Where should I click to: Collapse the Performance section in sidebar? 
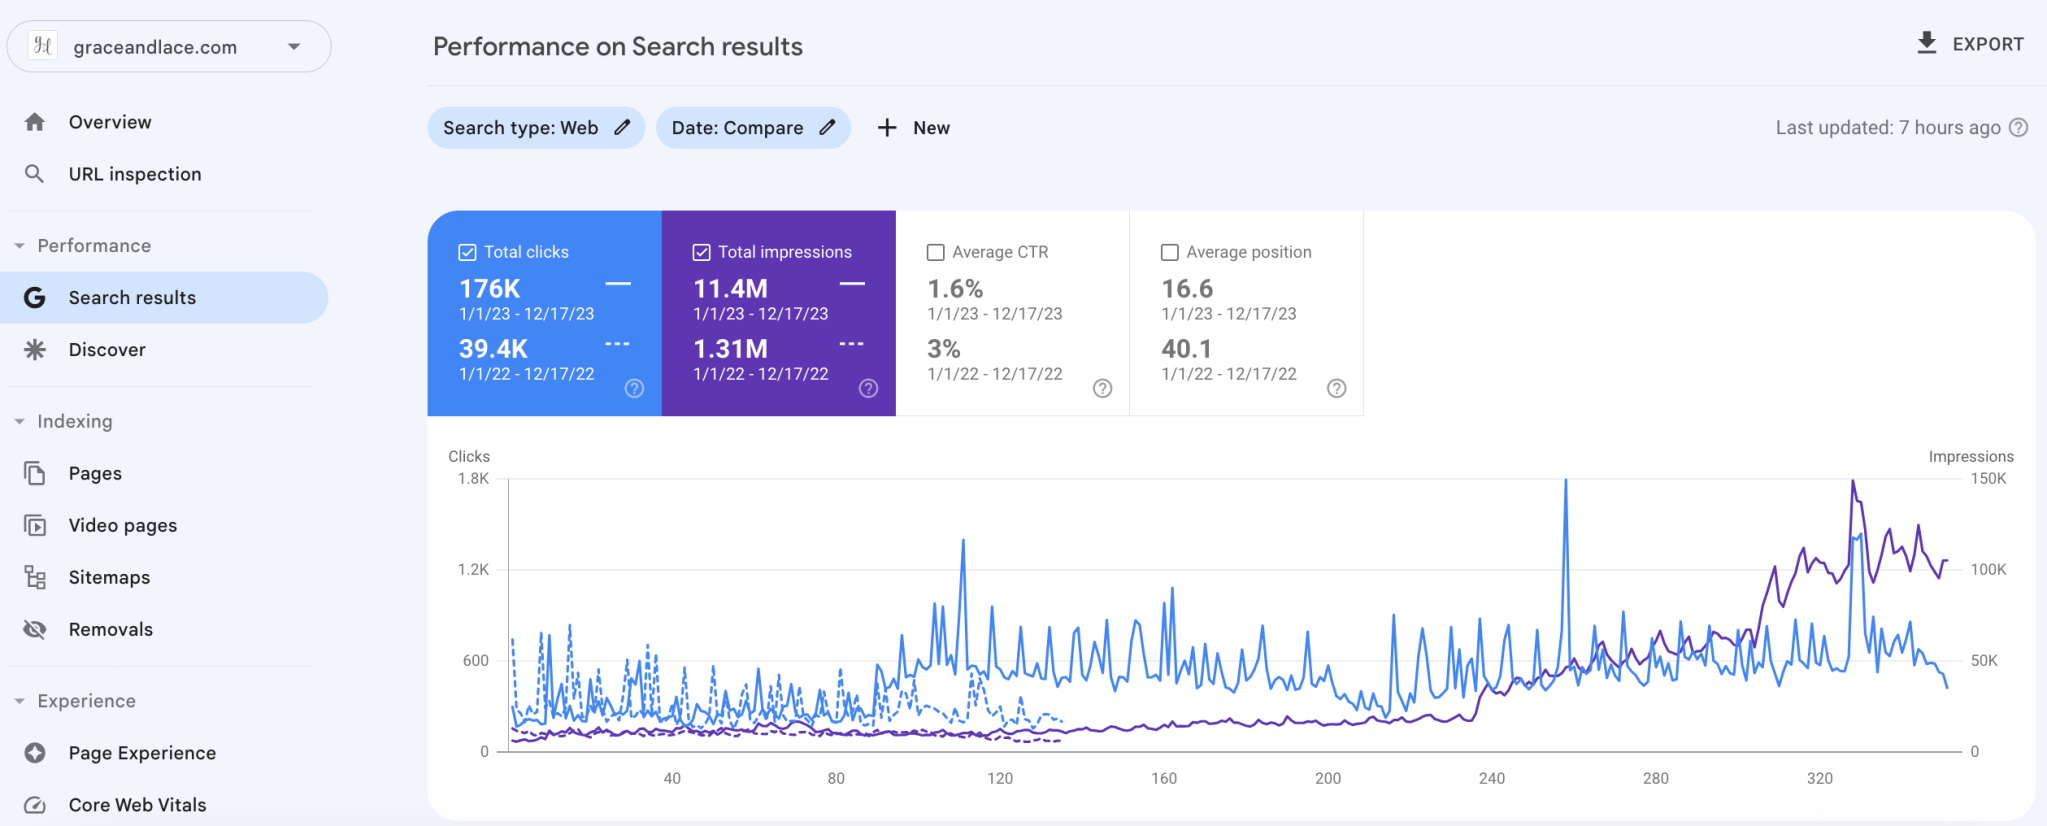tap(19, 246)
